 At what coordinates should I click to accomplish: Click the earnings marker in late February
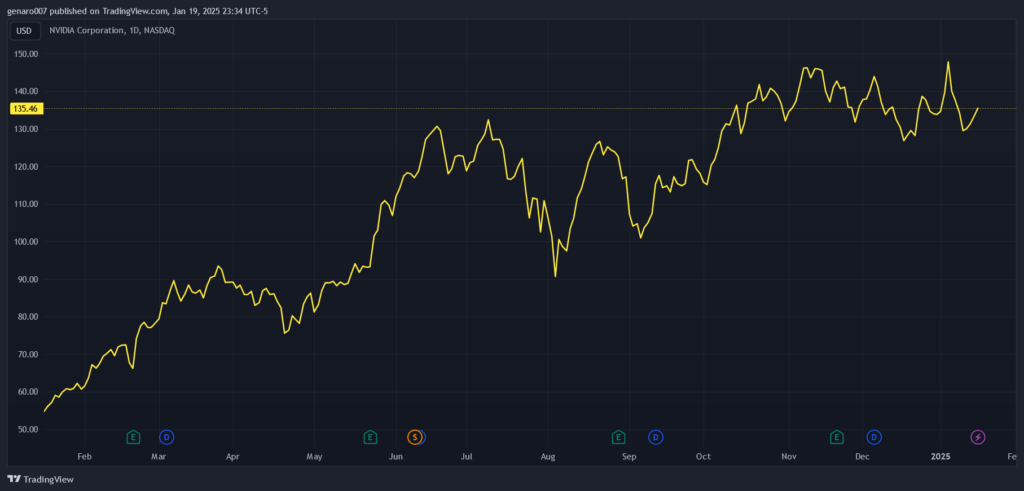click(133, 437)
